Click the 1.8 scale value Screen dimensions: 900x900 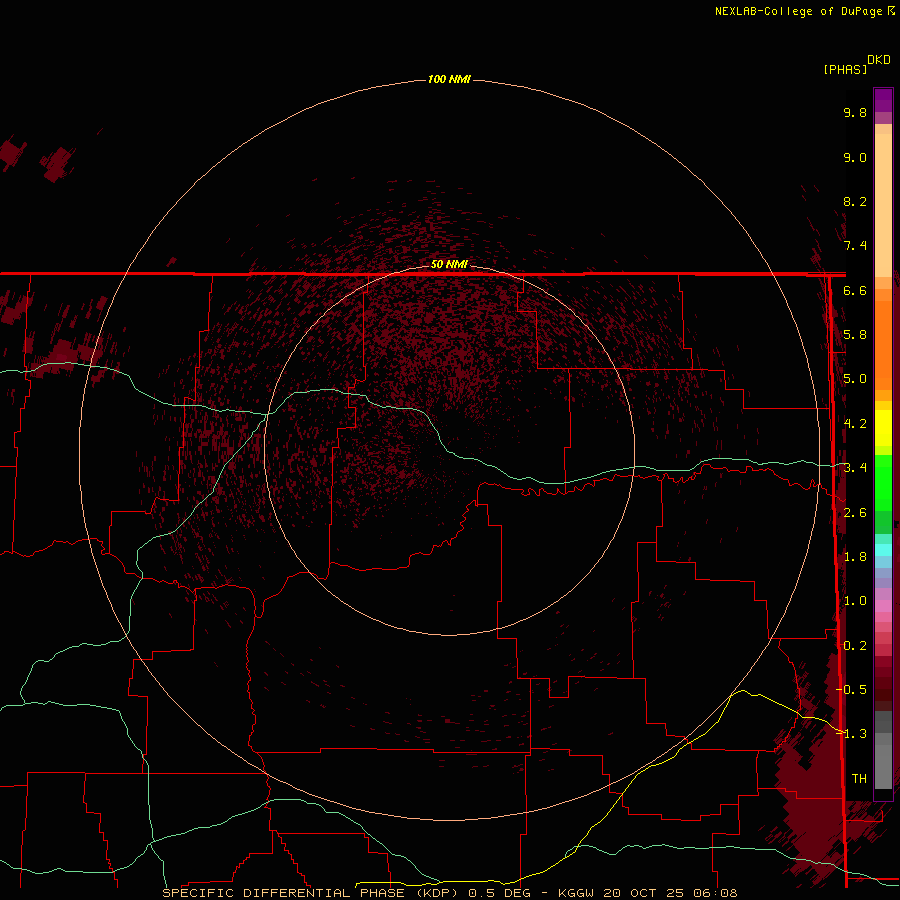[855, 557]
